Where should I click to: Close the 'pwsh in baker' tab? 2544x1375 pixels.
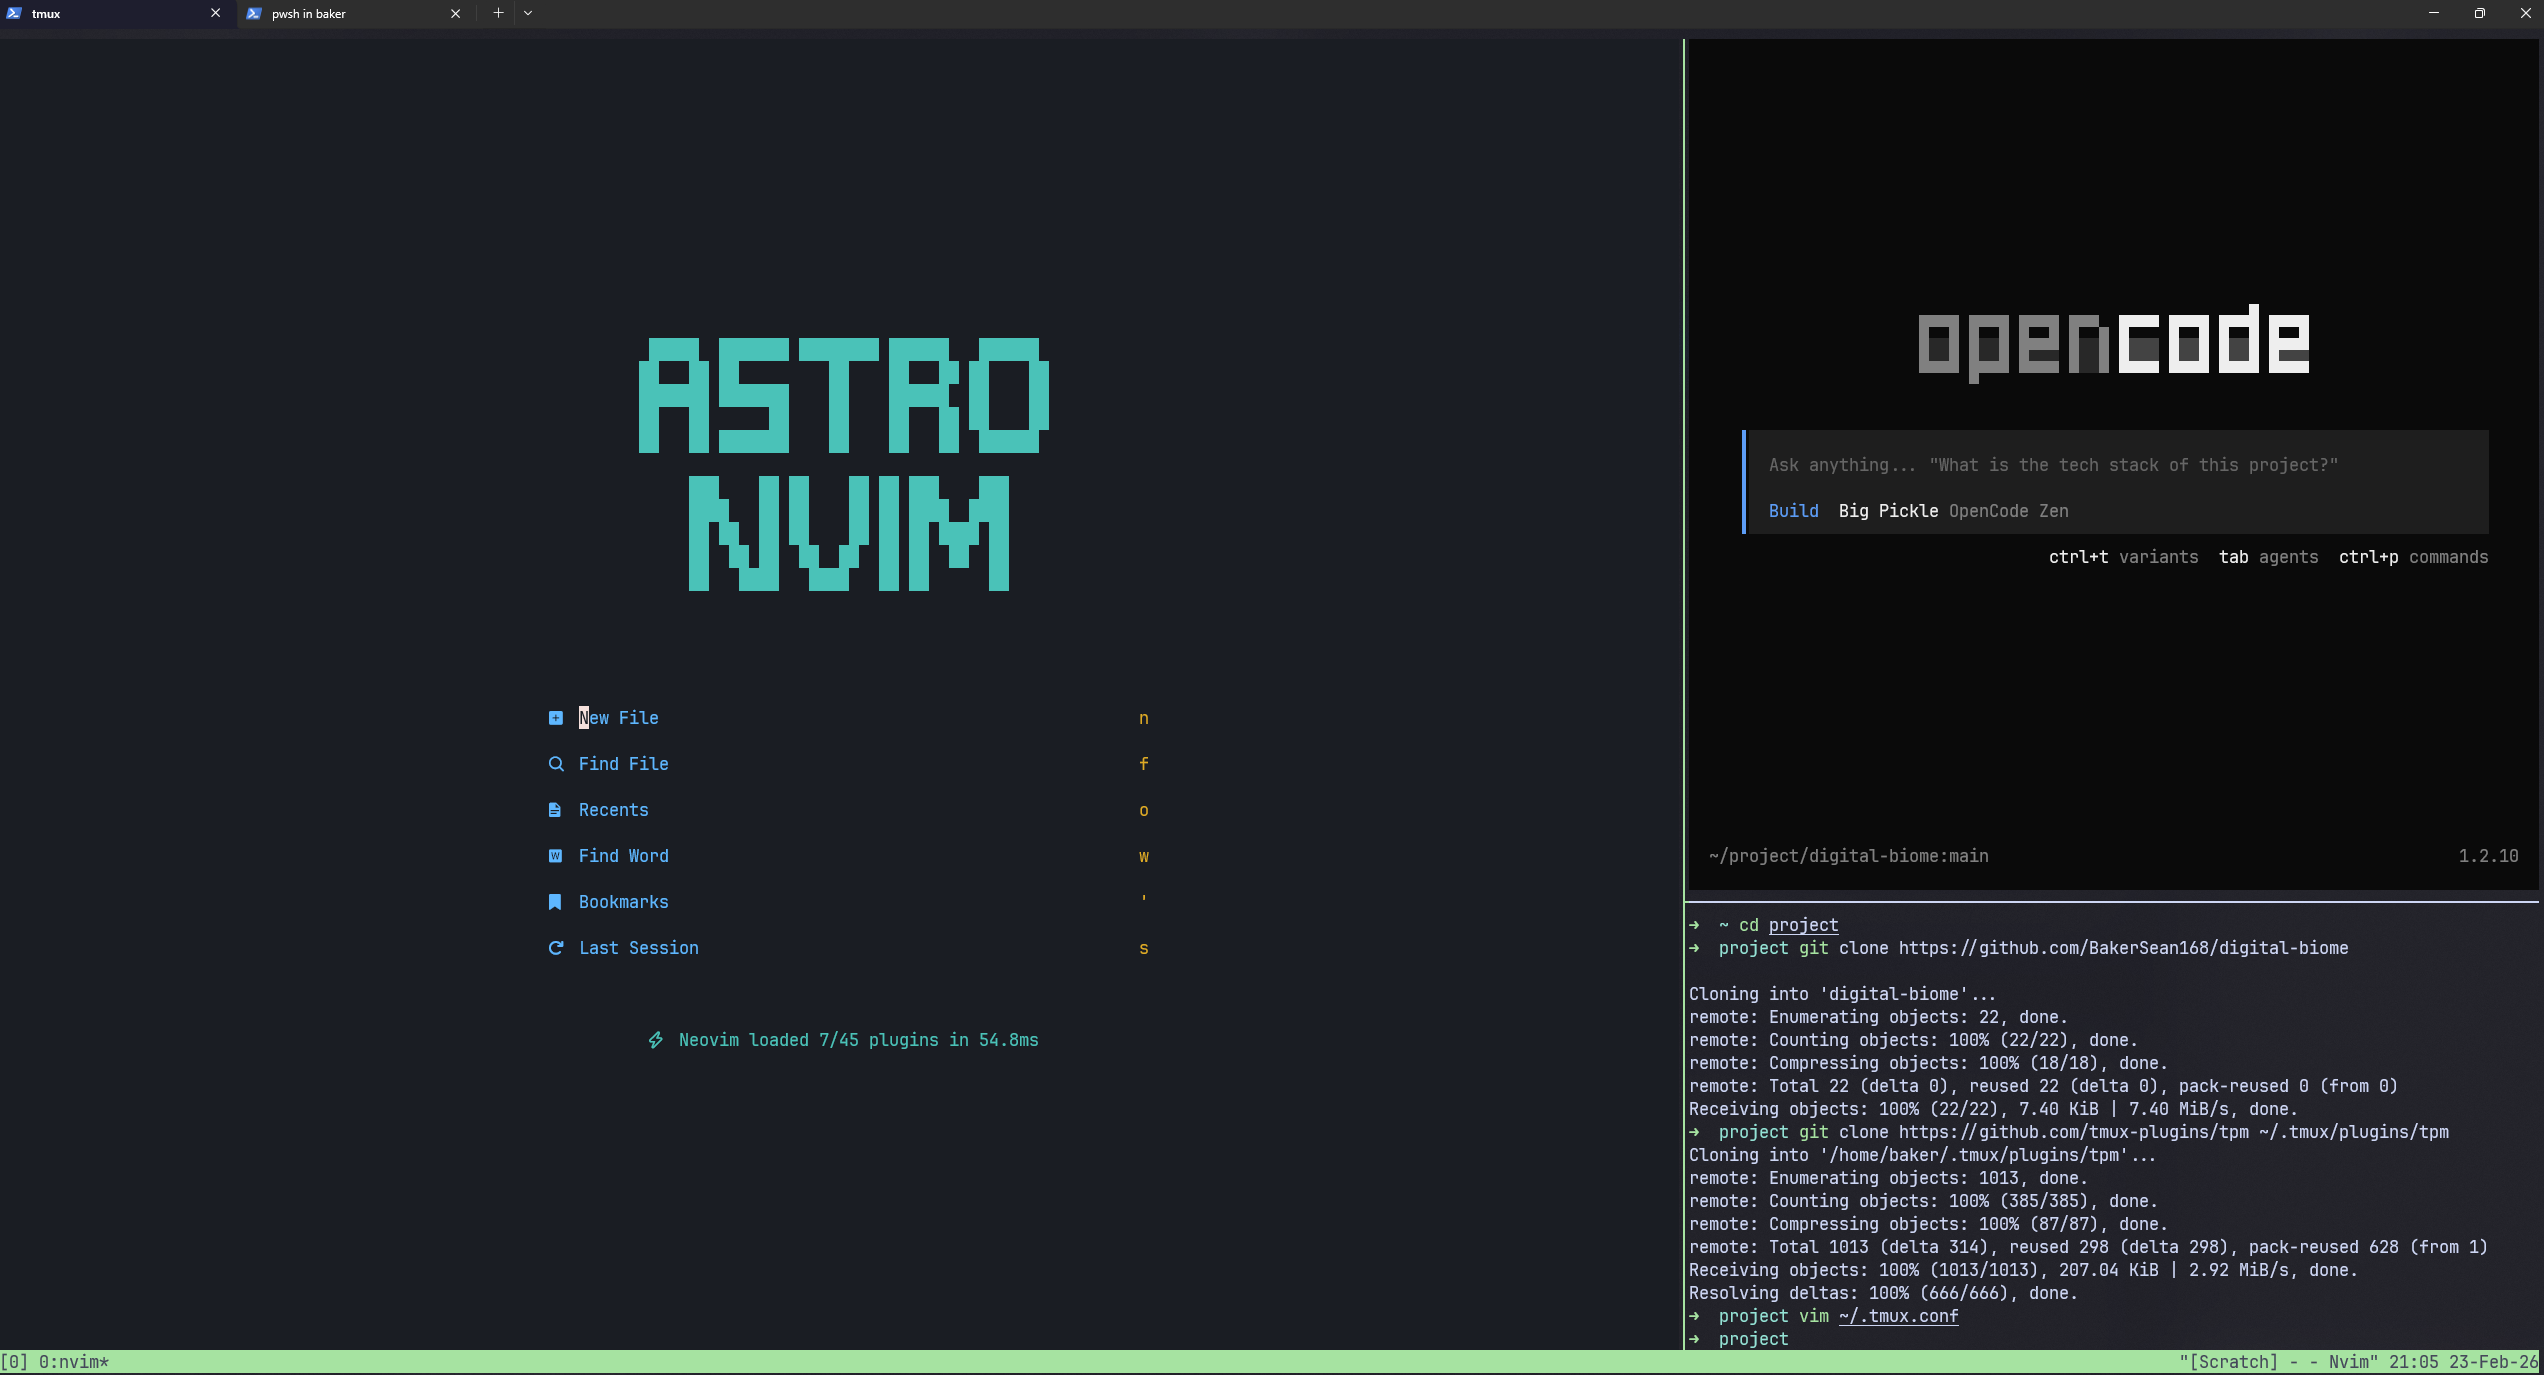tap(456, 14)
